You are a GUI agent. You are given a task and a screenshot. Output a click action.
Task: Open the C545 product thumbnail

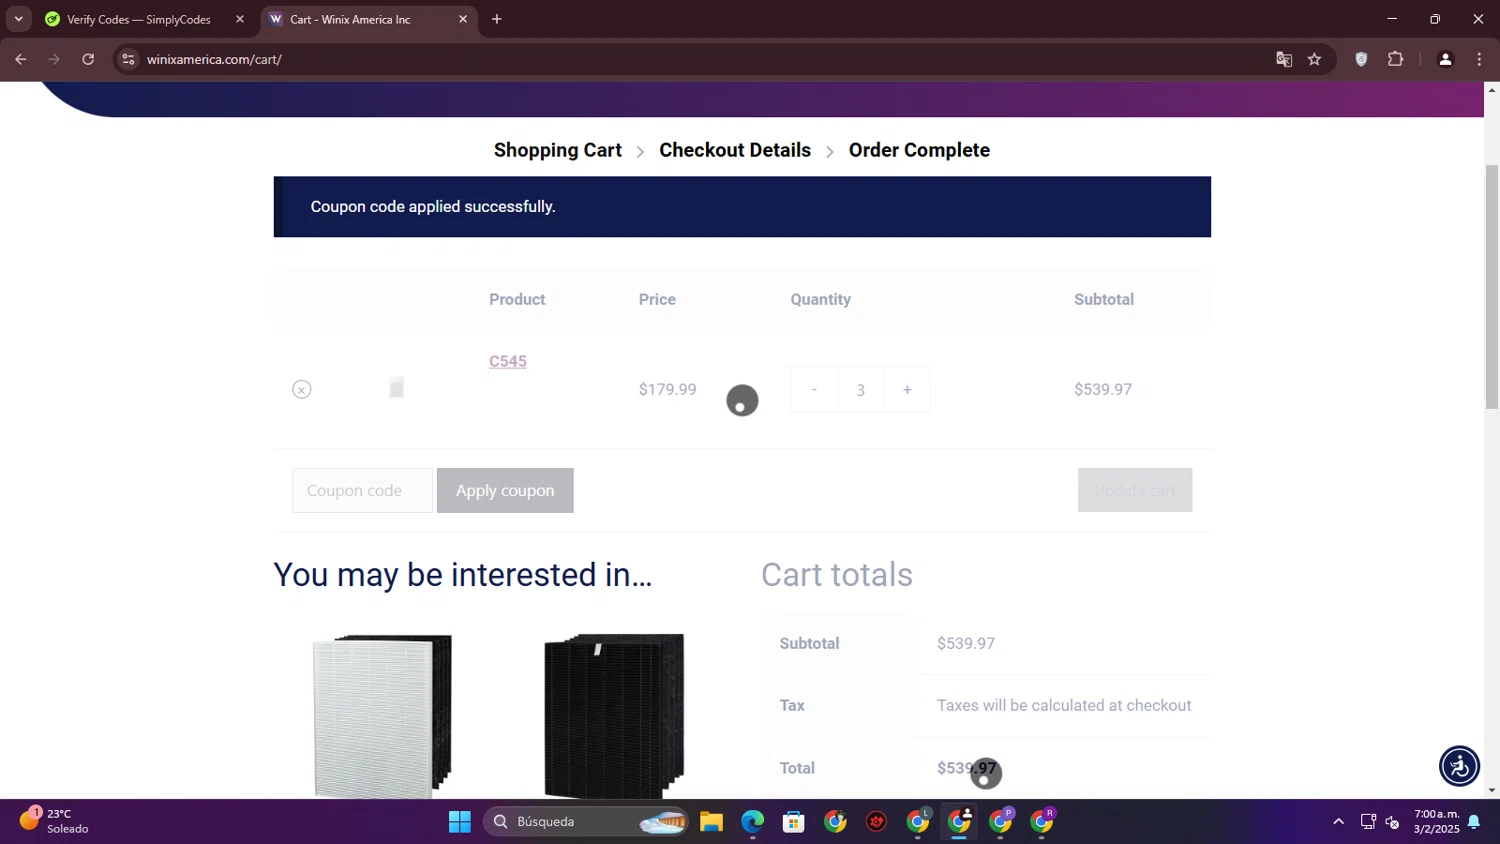click(397, 388)
